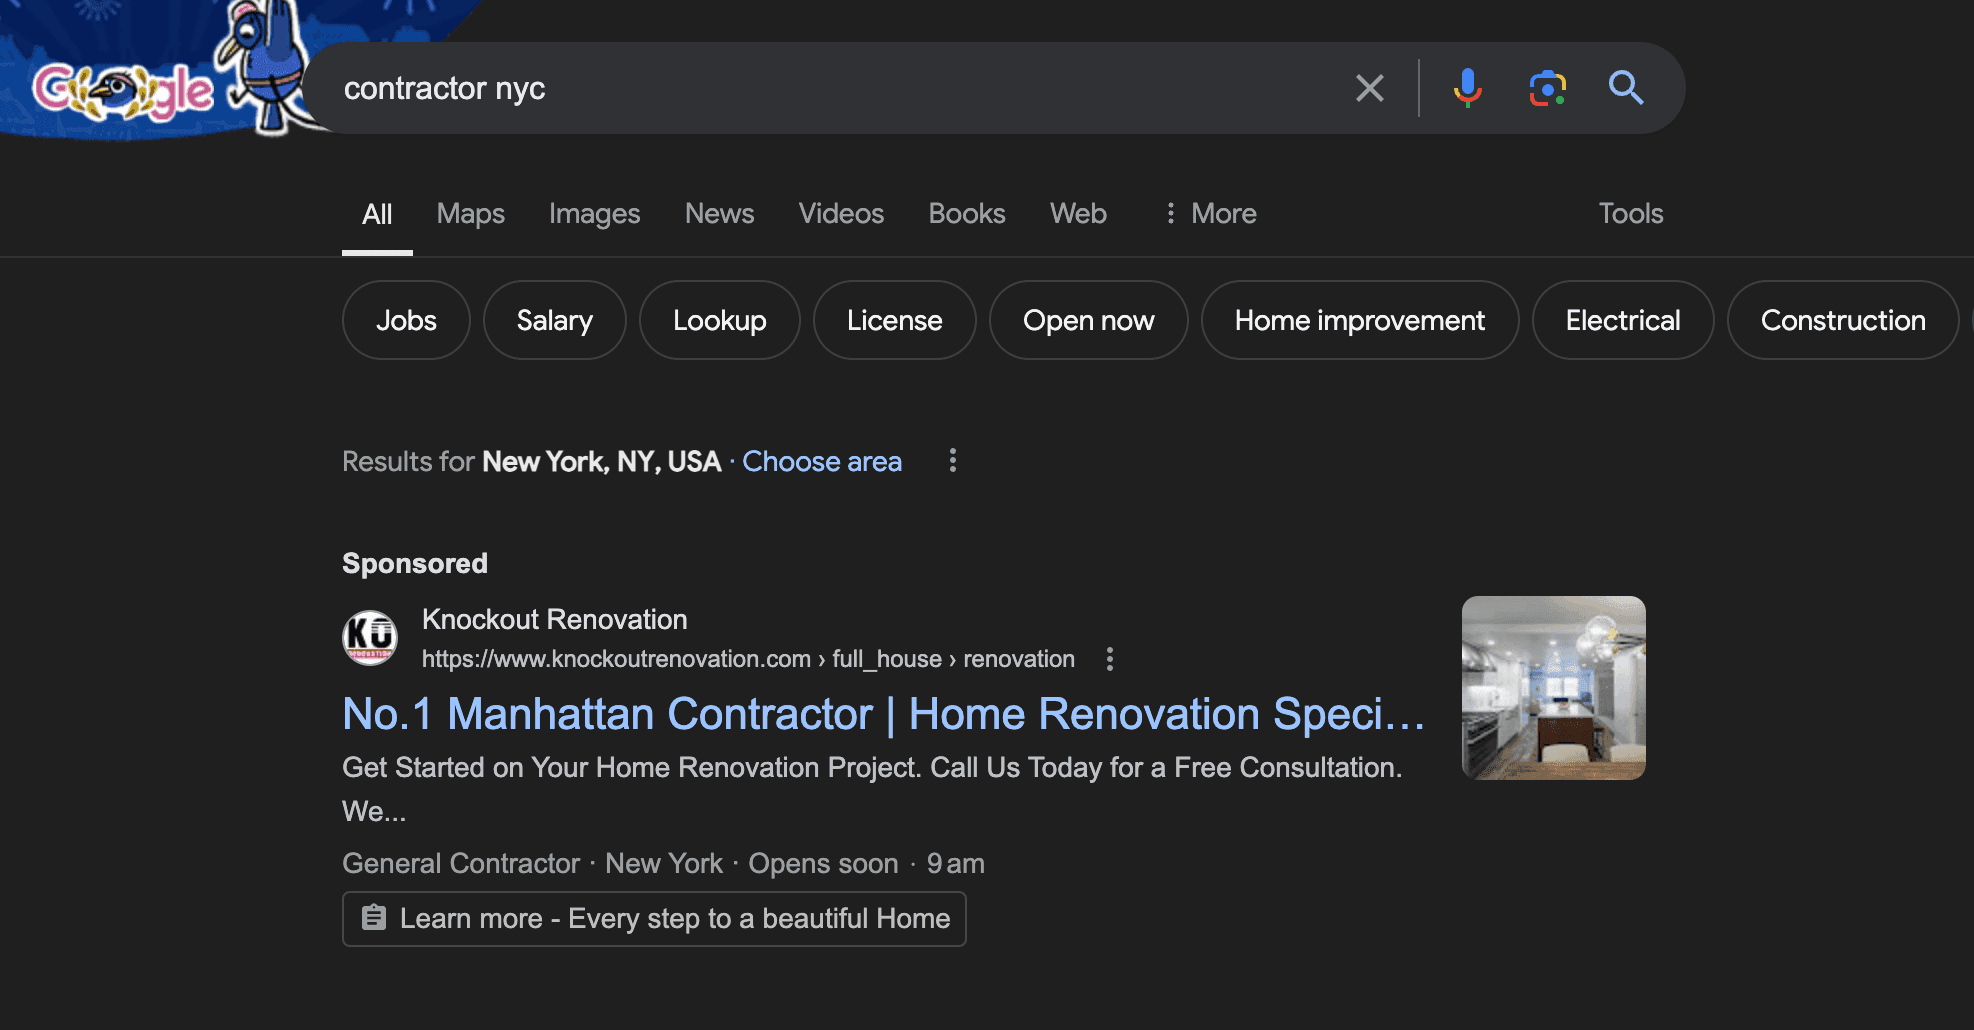Click the kitchen thumbnail in the sponsored ad
The image size is (1974, 1030).
(x=1553, y=687)
